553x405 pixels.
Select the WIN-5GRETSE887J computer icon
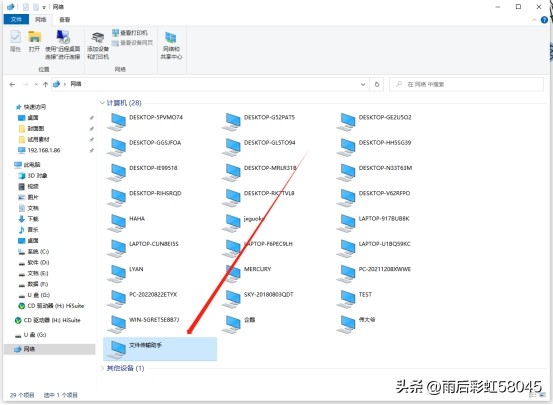pos(117,325)
